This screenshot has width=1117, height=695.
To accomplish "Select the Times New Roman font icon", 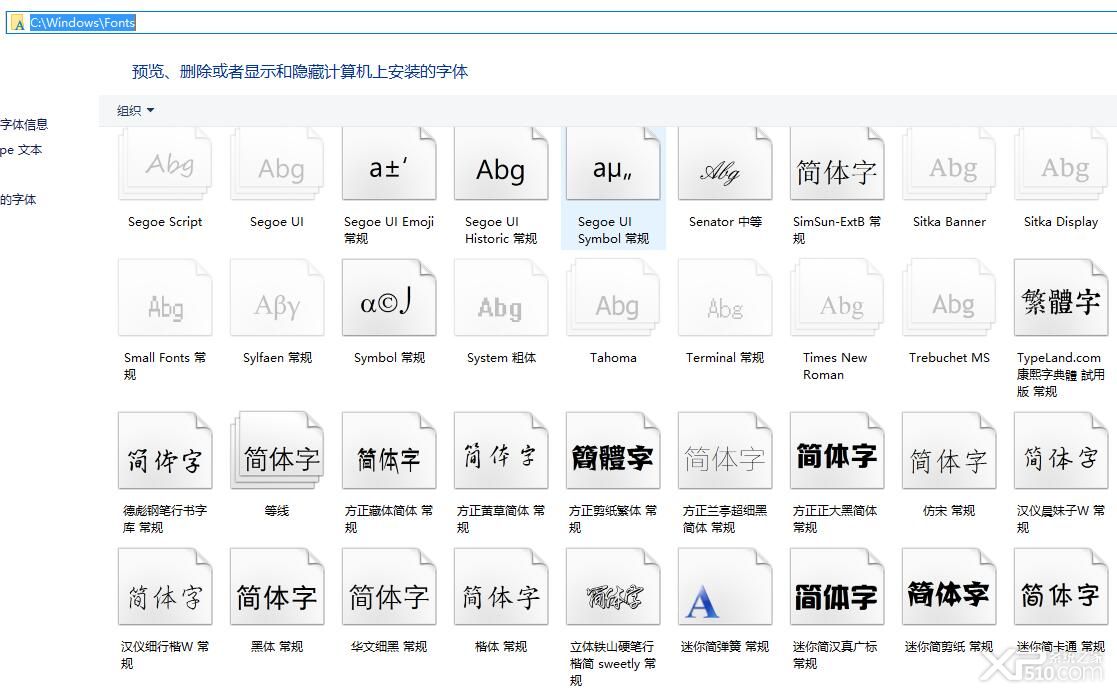I will pos(836,297).
